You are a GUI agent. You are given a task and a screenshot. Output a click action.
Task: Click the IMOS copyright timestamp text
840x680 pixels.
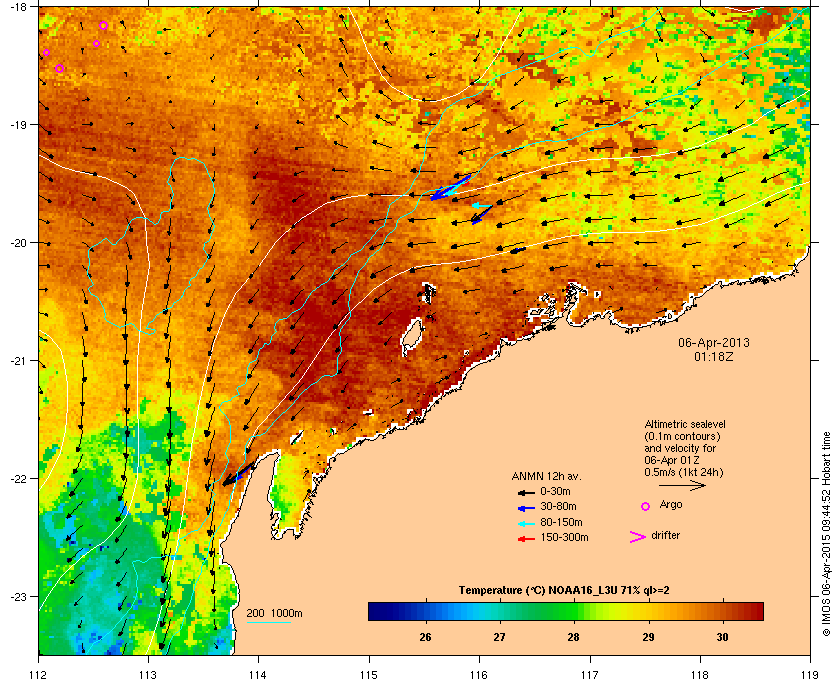(x=826, y=534)
